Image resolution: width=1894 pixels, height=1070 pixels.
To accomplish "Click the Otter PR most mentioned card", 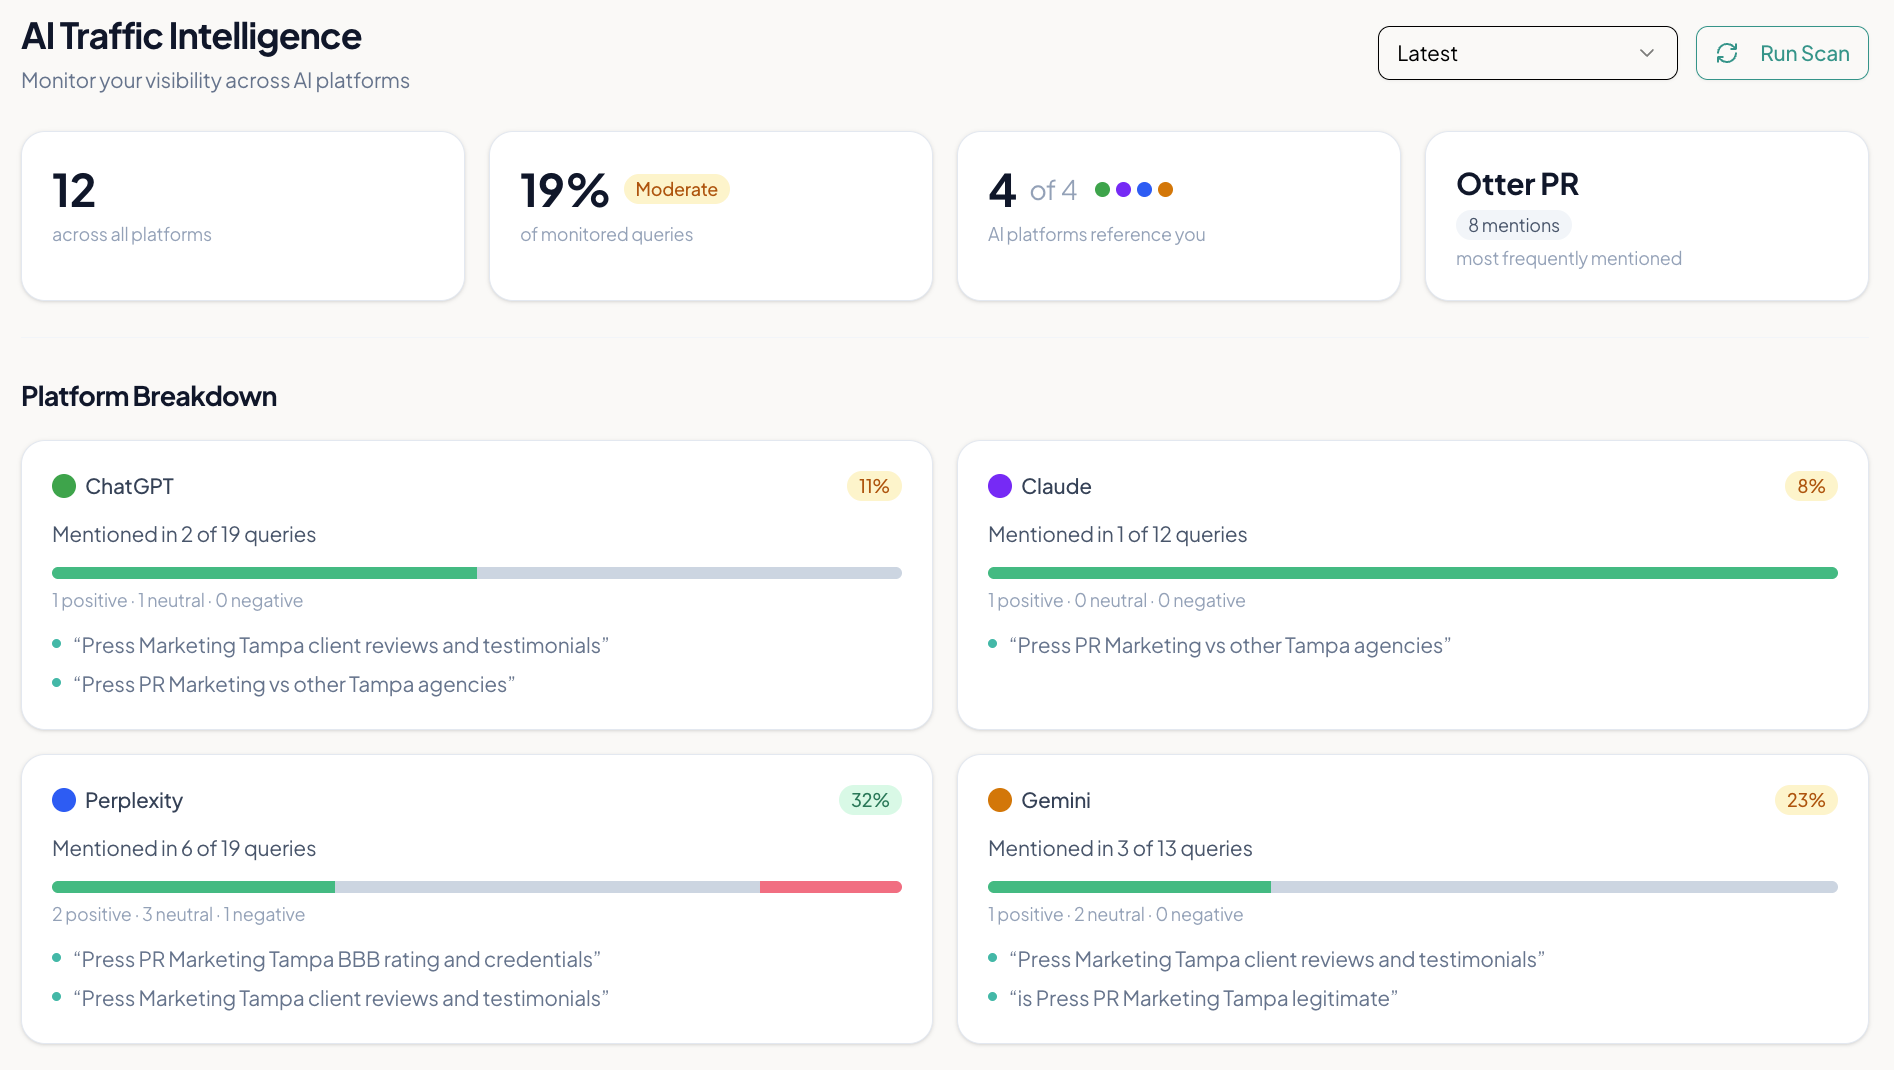I will pos(1646,216).
